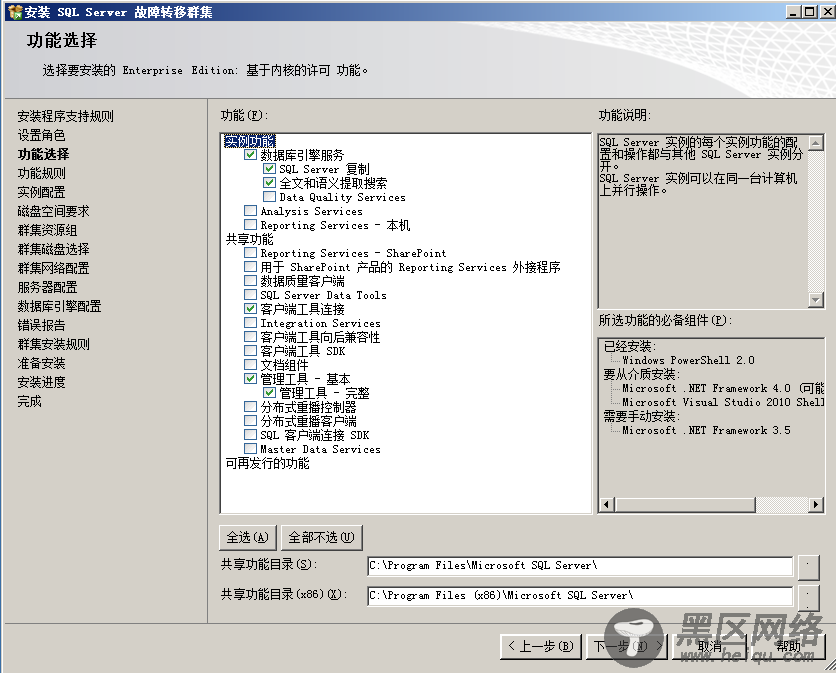Image resolution: width=836 pixels, height=673 pixels.
Task: Check SQL Server Data Tools
Action: 251,295
